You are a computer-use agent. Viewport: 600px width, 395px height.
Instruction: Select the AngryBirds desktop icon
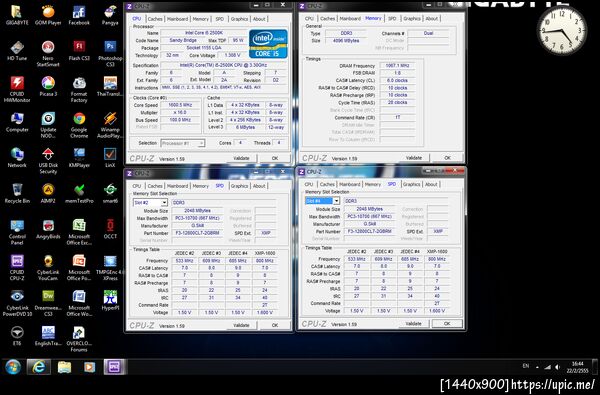click(48, 229)
